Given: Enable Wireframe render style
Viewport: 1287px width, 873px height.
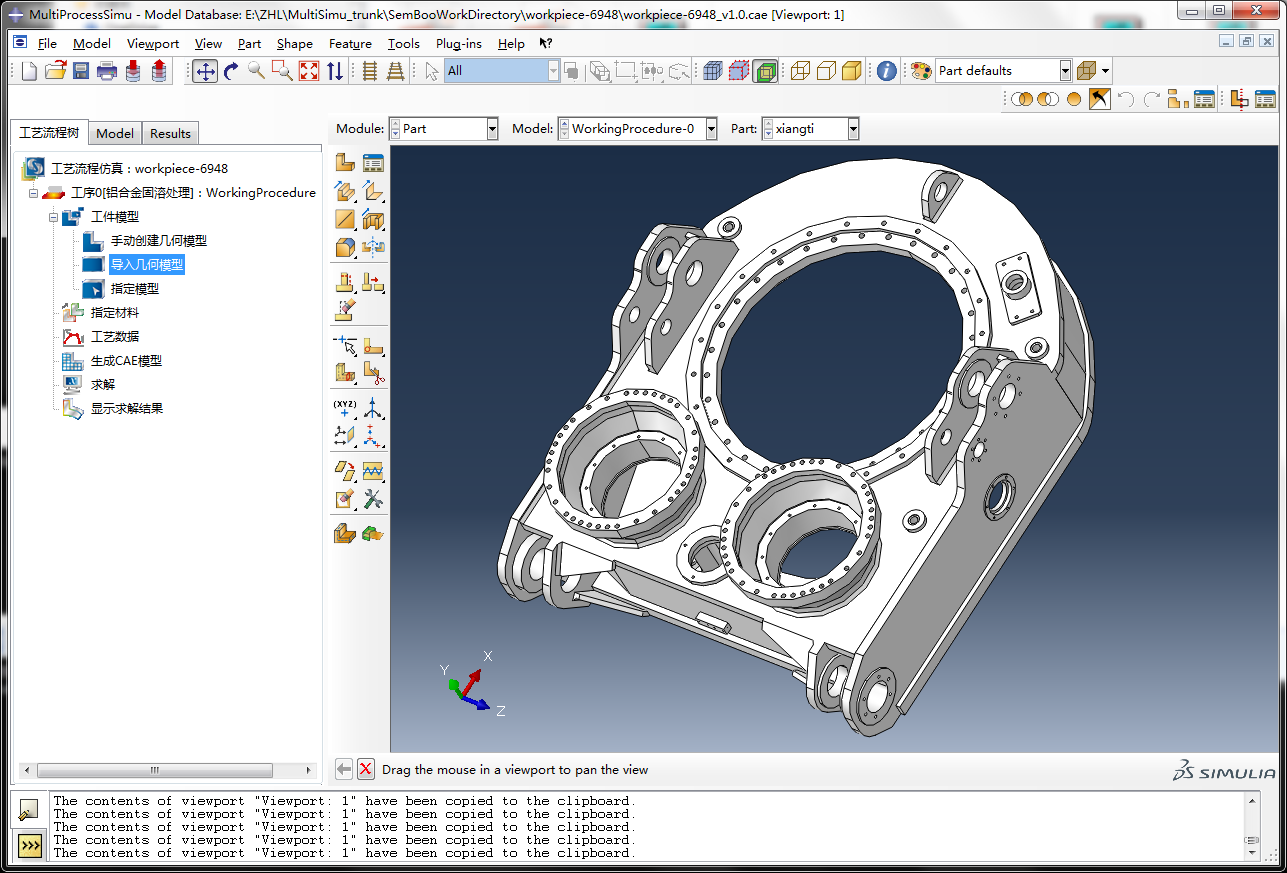Looking at the screenshot, I should [x=800, y=71].
